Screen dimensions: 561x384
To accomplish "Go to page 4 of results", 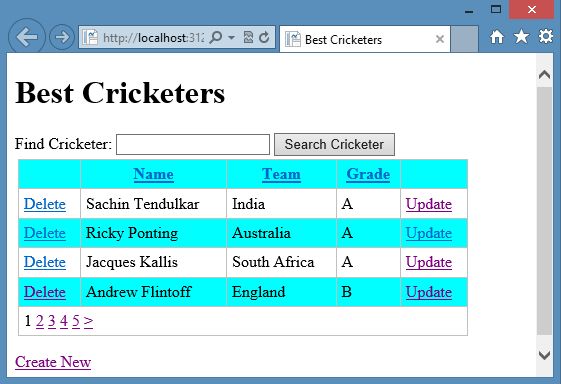I will tap(64, 321).
